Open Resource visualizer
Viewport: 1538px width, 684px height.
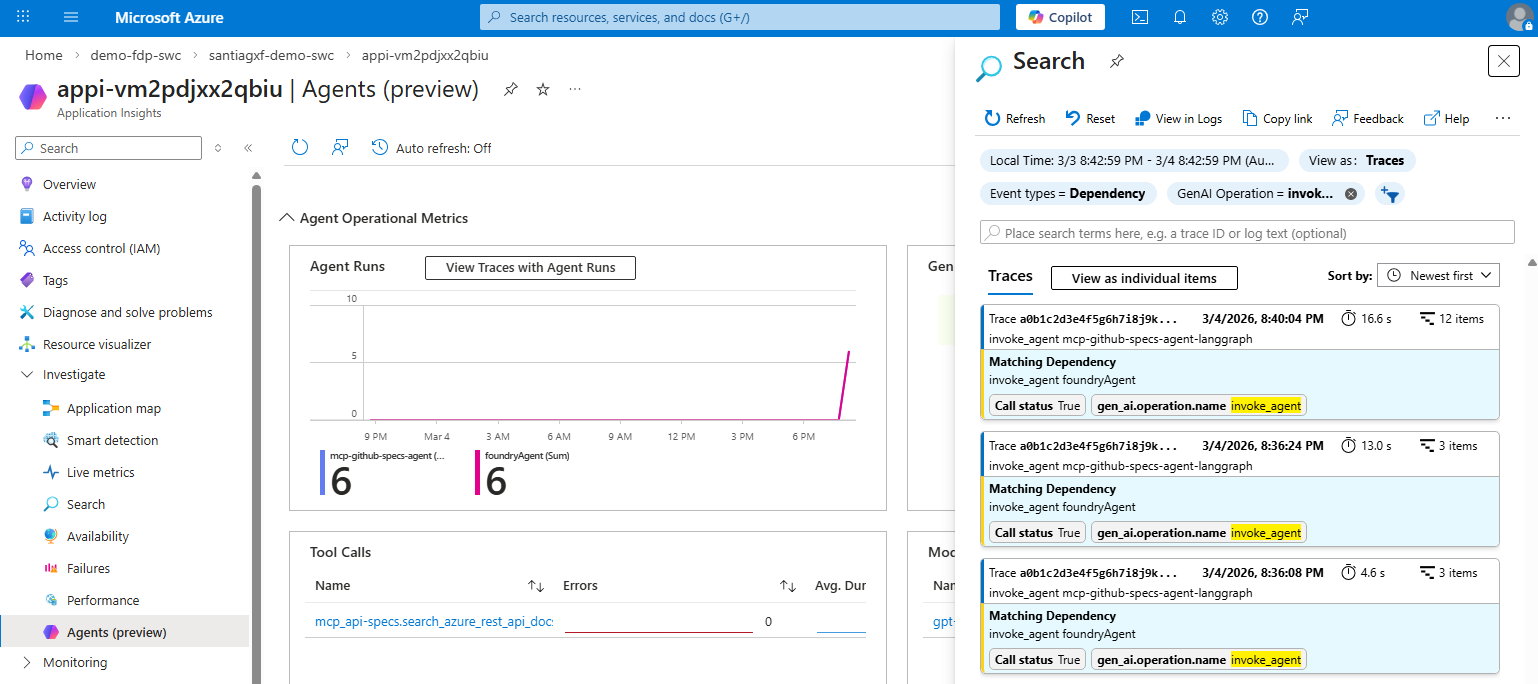click(x=97, y=344)
